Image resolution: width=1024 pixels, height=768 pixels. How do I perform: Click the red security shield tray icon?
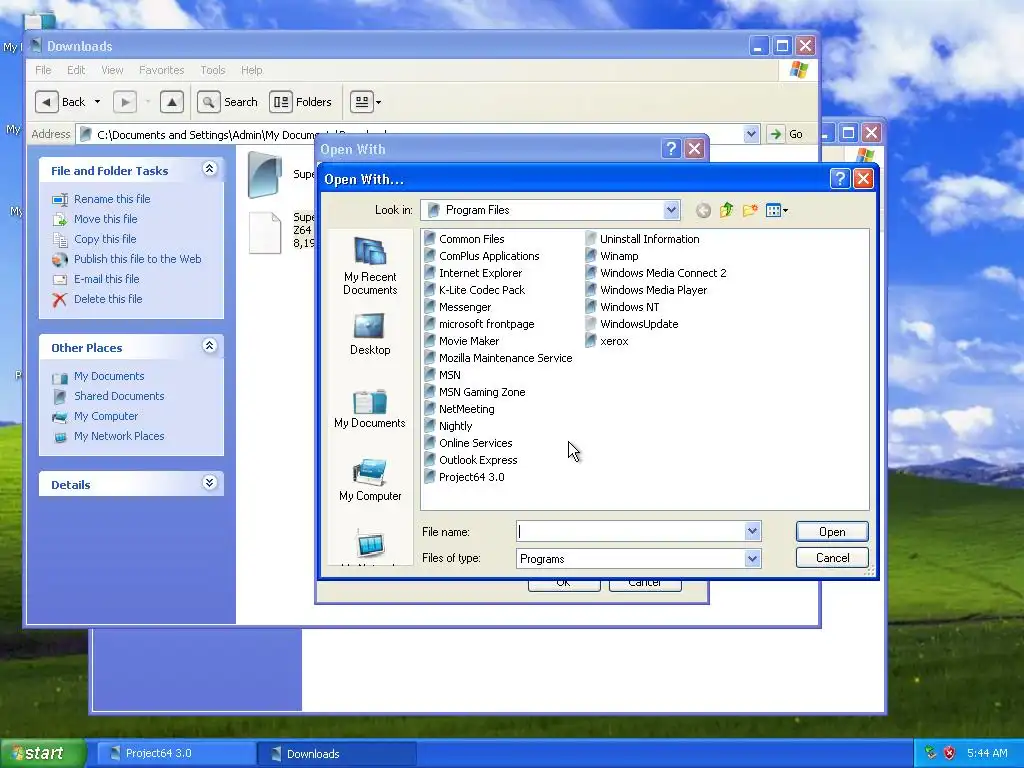click(950, 753)
